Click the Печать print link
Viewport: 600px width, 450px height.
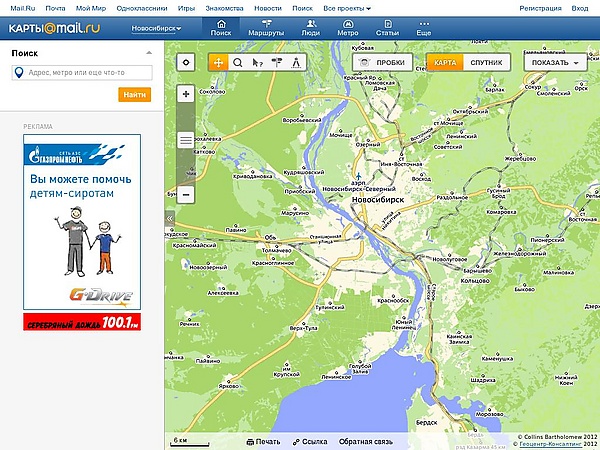(262, 441)
